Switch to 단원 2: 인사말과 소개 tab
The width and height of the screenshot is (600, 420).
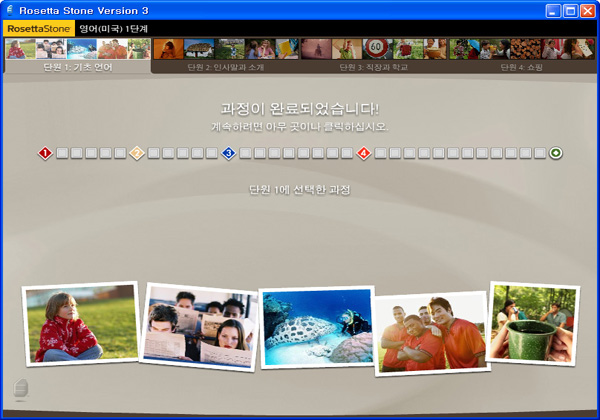tap(226, 55)
